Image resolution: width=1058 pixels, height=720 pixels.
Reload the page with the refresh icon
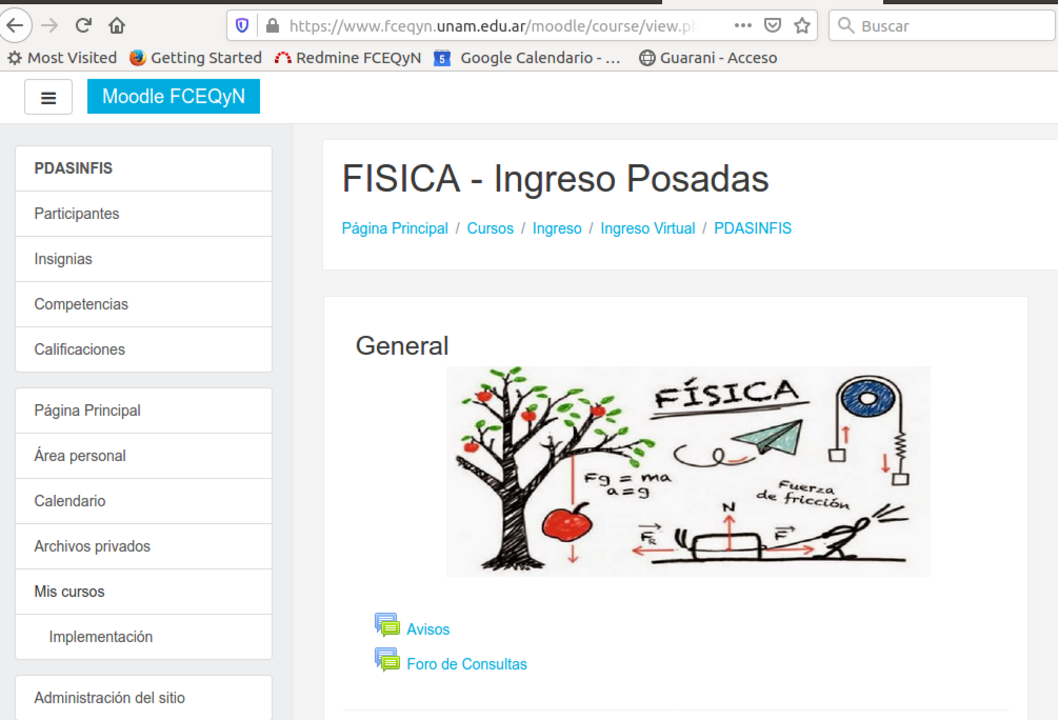(83, 26)
